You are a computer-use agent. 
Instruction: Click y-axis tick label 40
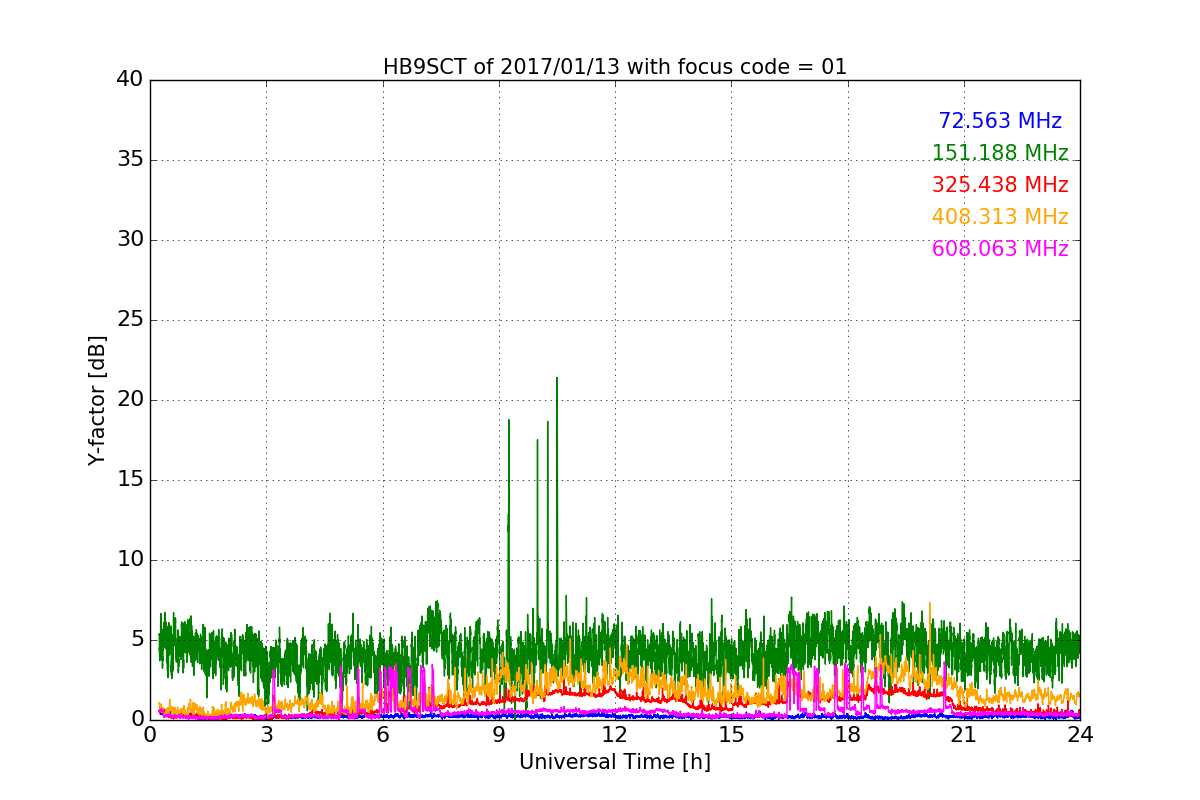(x=130, y=80)
